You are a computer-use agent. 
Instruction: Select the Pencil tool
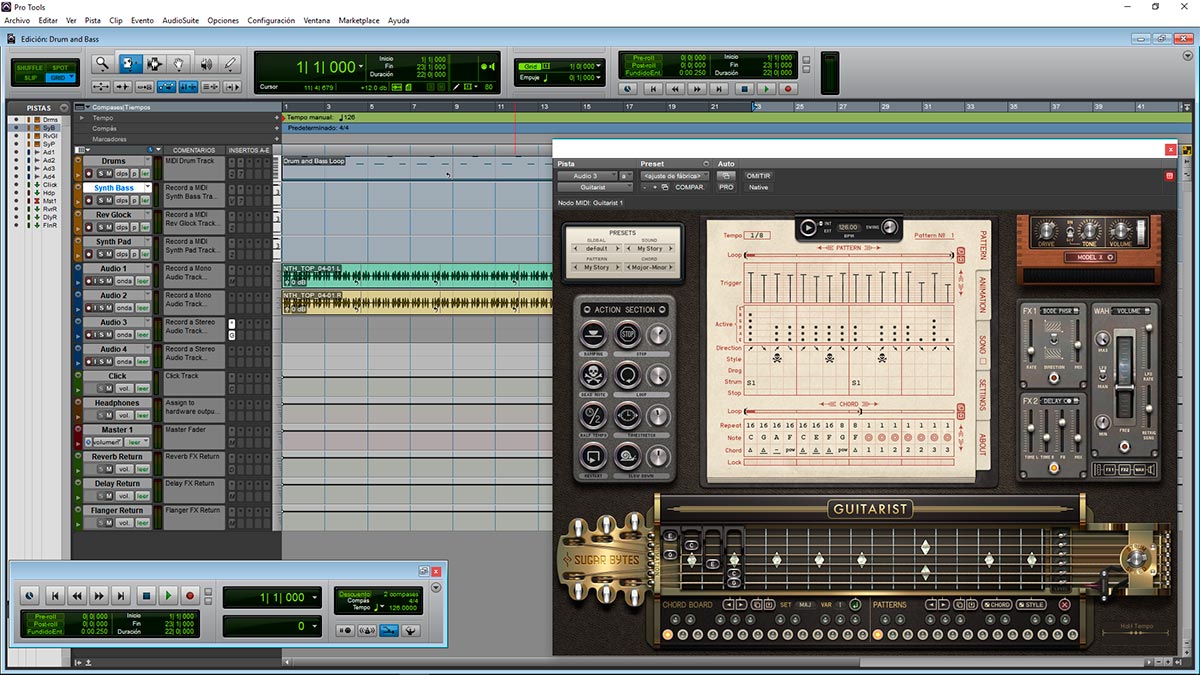coord(231,64)
